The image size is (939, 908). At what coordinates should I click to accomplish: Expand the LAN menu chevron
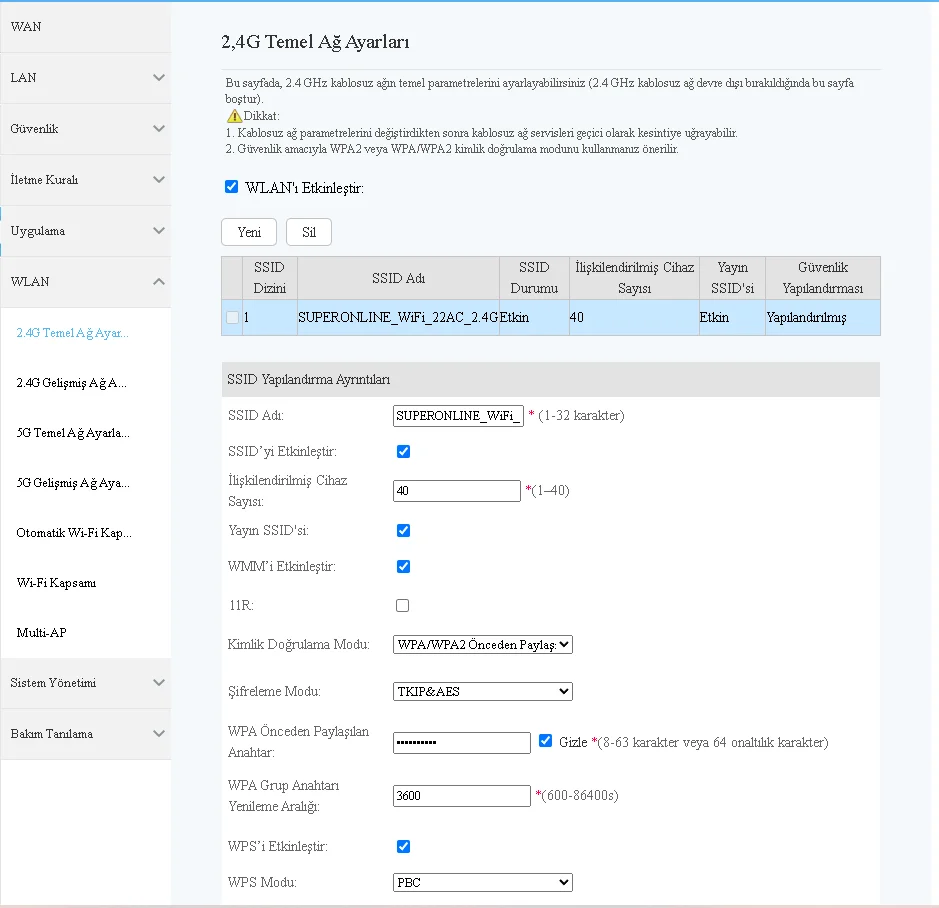pyautogui.click(x=159, y=78)
